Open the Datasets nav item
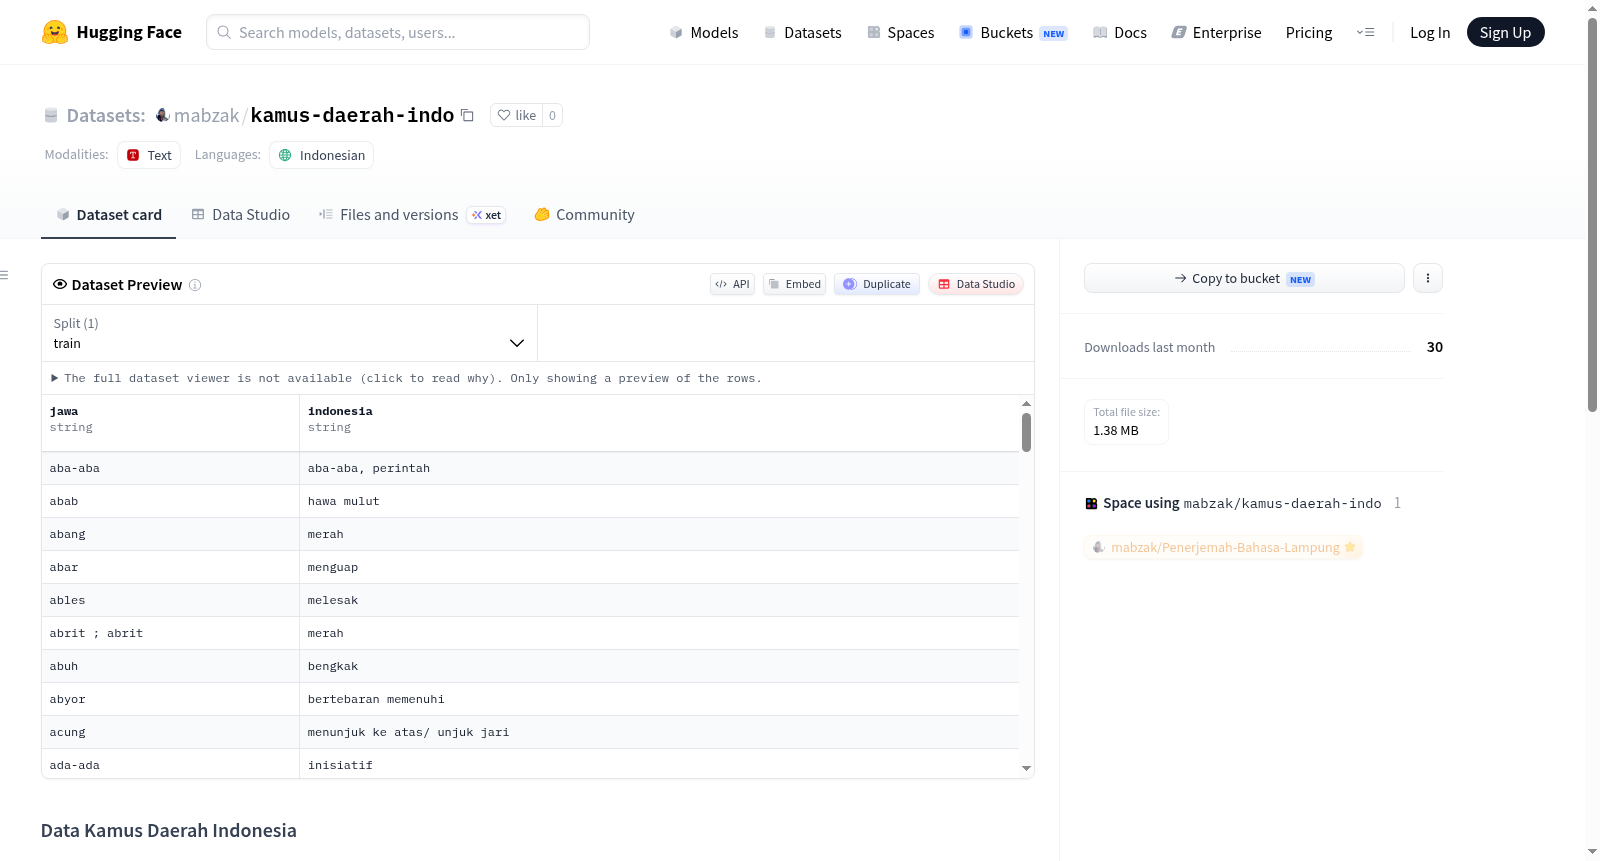This screenshot has width=1600, height=861. pos(802,32)
